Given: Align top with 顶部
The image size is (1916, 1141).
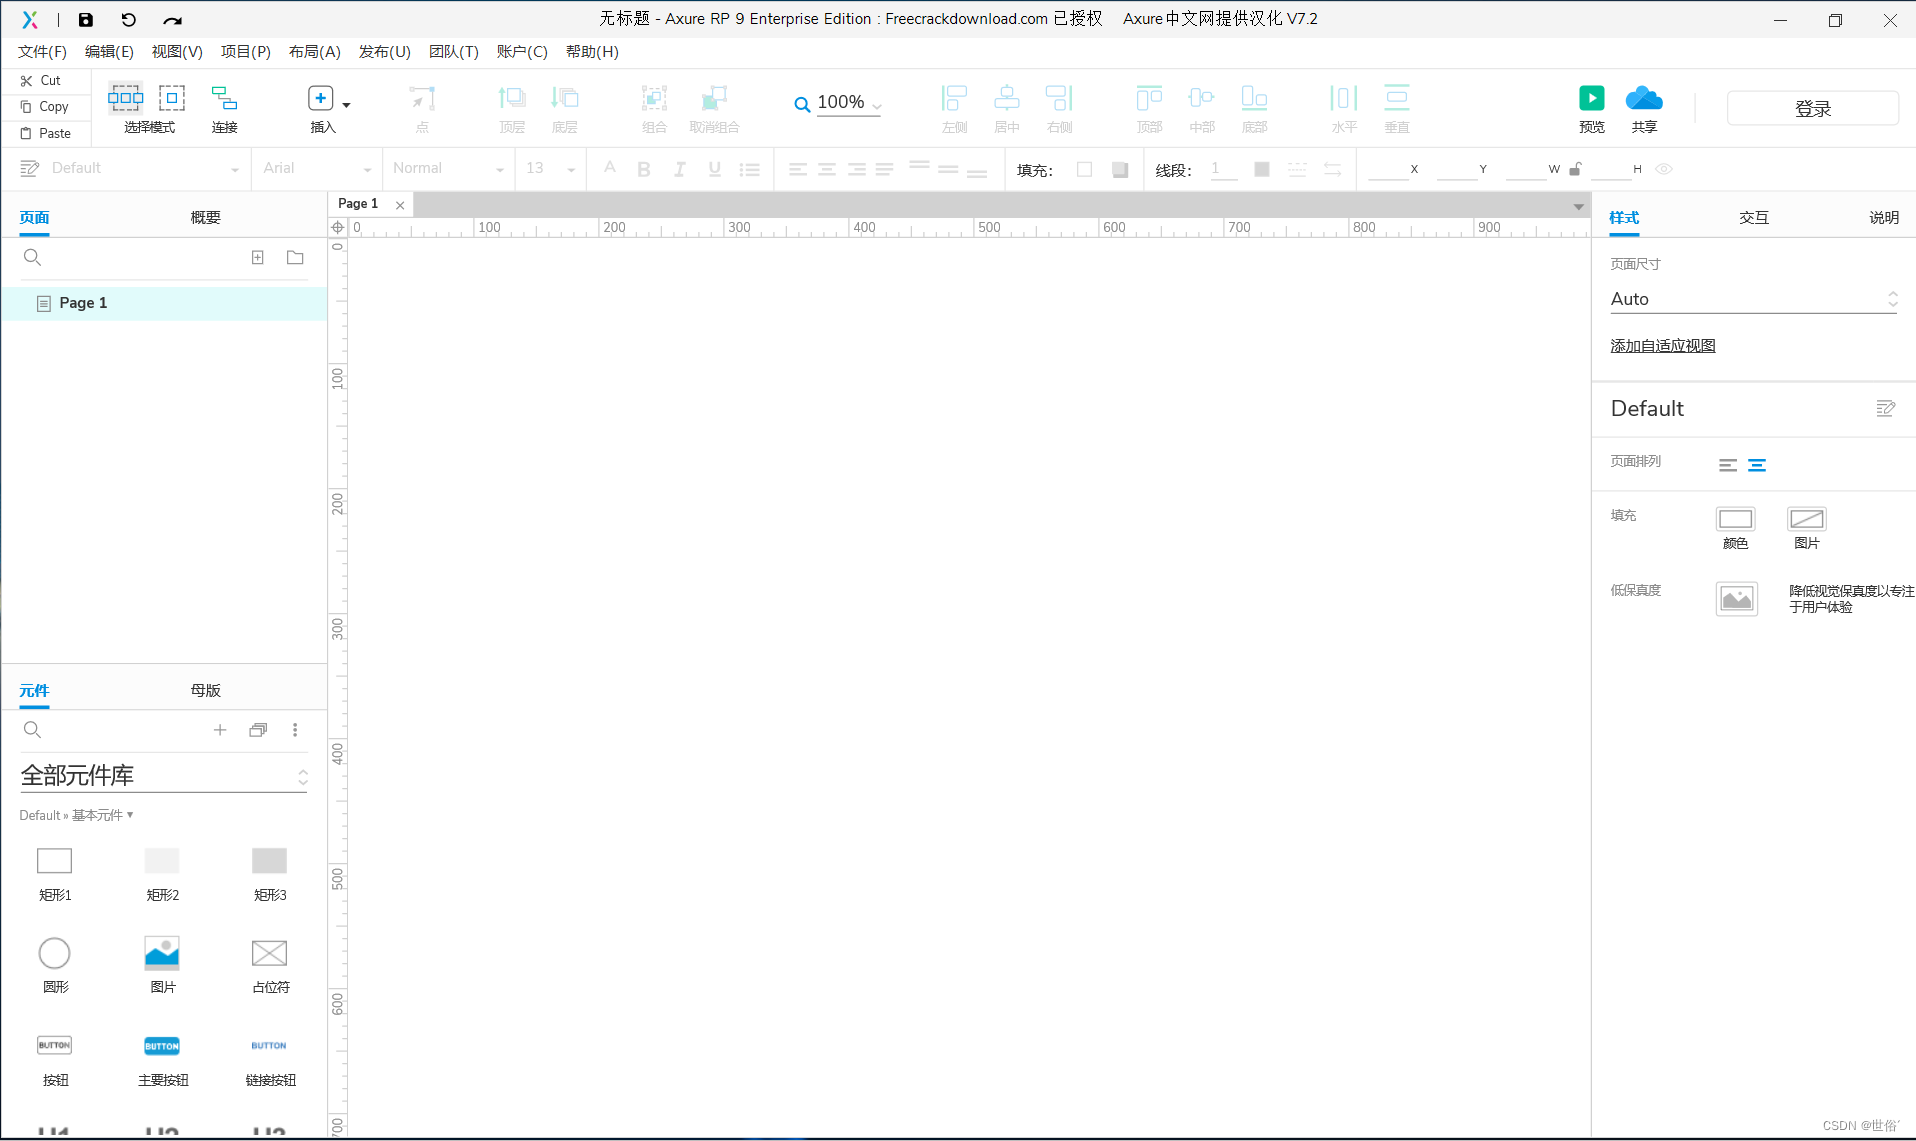Looking at the screenshot, I should 1149,108.
